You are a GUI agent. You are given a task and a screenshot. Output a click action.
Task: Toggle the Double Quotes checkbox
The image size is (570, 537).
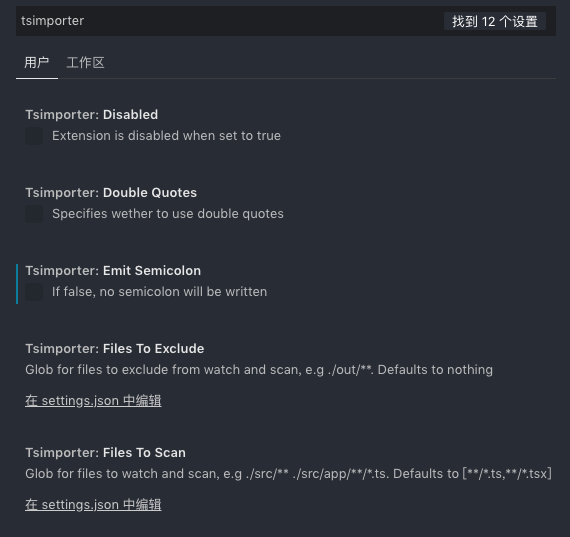[34, 214]
